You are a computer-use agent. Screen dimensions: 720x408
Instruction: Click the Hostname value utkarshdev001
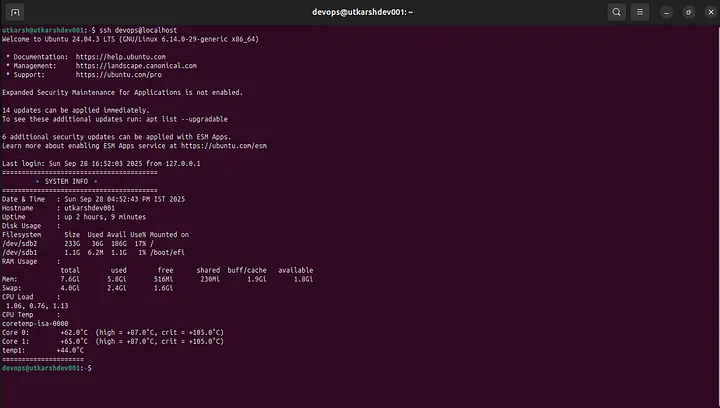(x=90, y=208)
